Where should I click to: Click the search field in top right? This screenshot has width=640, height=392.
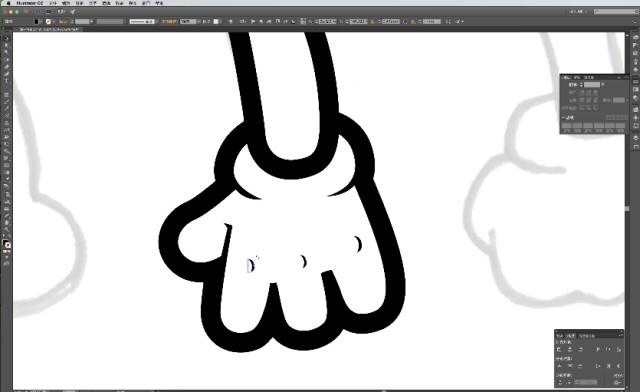pyautogui.click(x=616, y=12)
